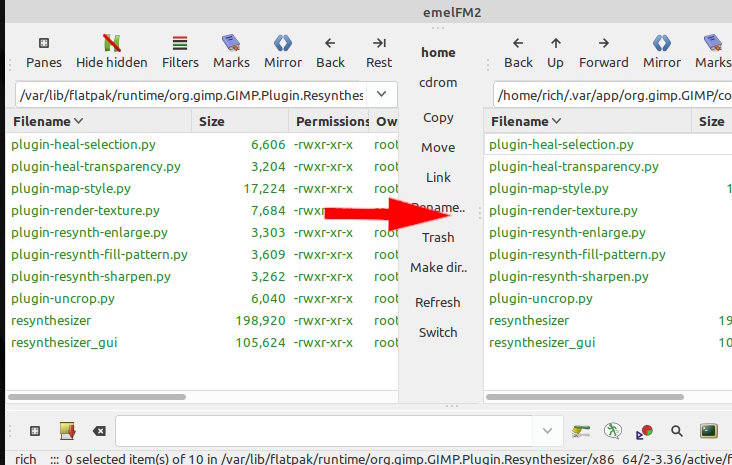The width and height of the screenshot is (732, 465).
Task: Click the small panes icon in bottom bar
Action: coord(35,431)
